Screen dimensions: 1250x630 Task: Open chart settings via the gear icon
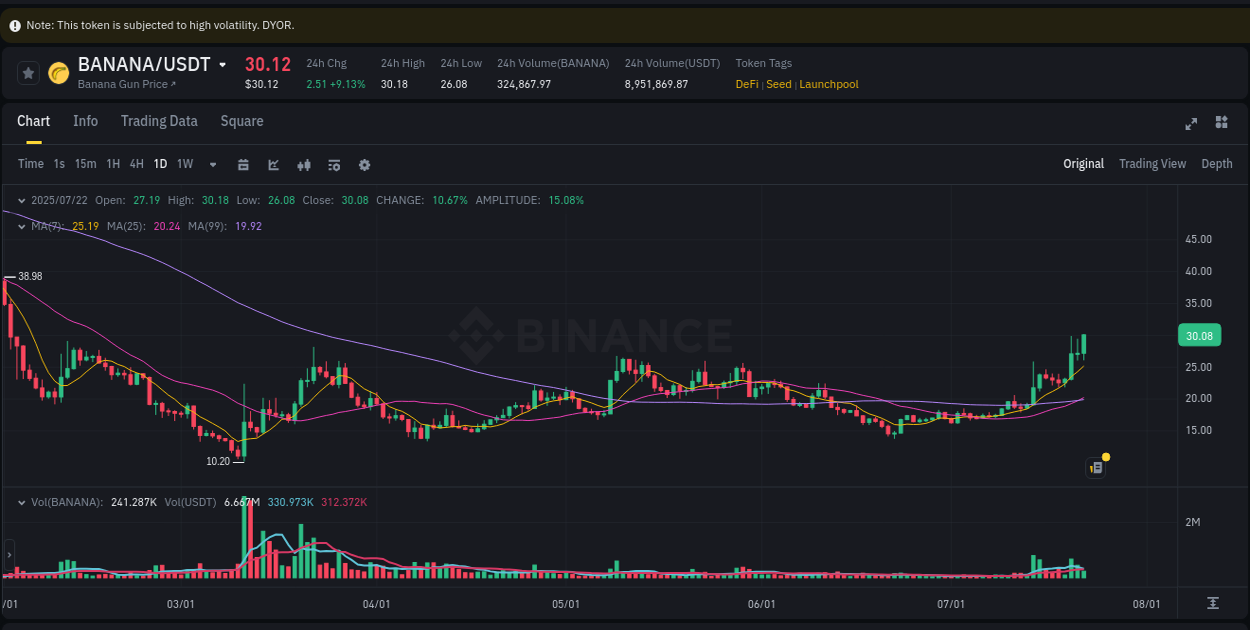364,163
